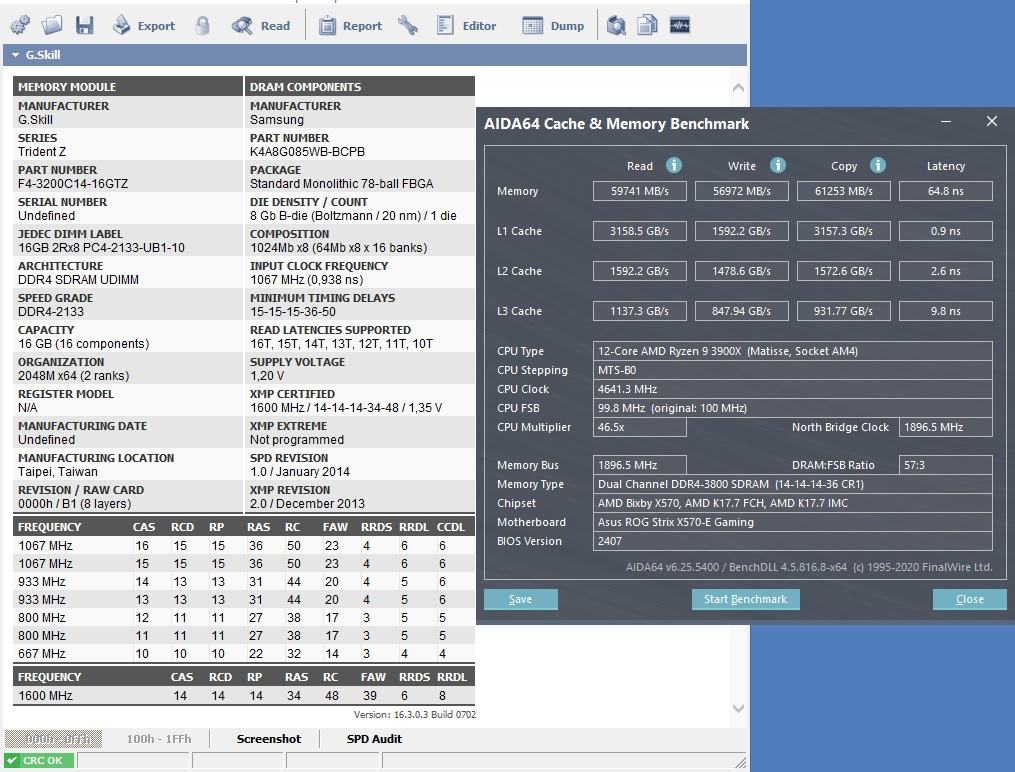Click the Close button in AIDA64 window
The width and height of the screenshot is (1015, 772).
tap(970, 599)
